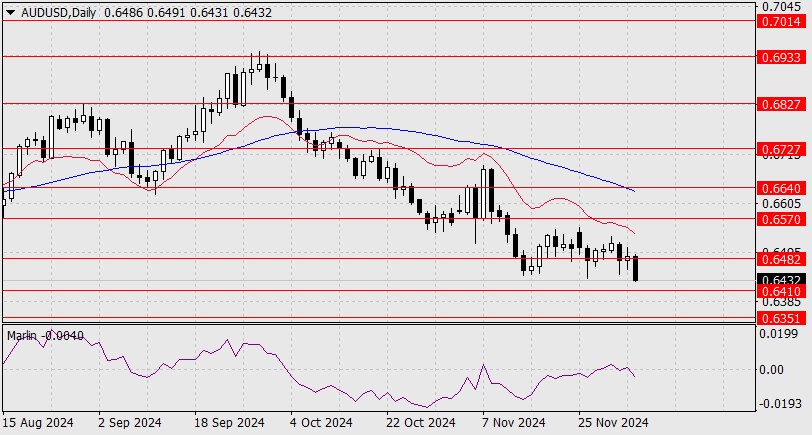Click the 7 Nov 2024 date label

pyautogui.click(x=513, y=423)
